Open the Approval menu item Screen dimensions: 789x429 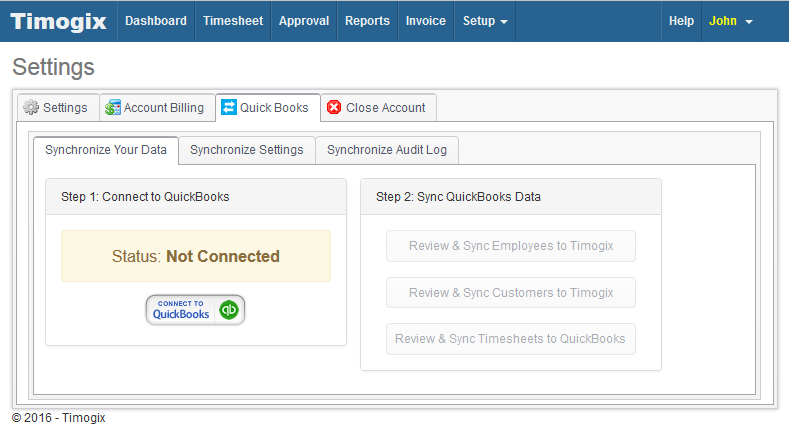[x=304, y=21]
